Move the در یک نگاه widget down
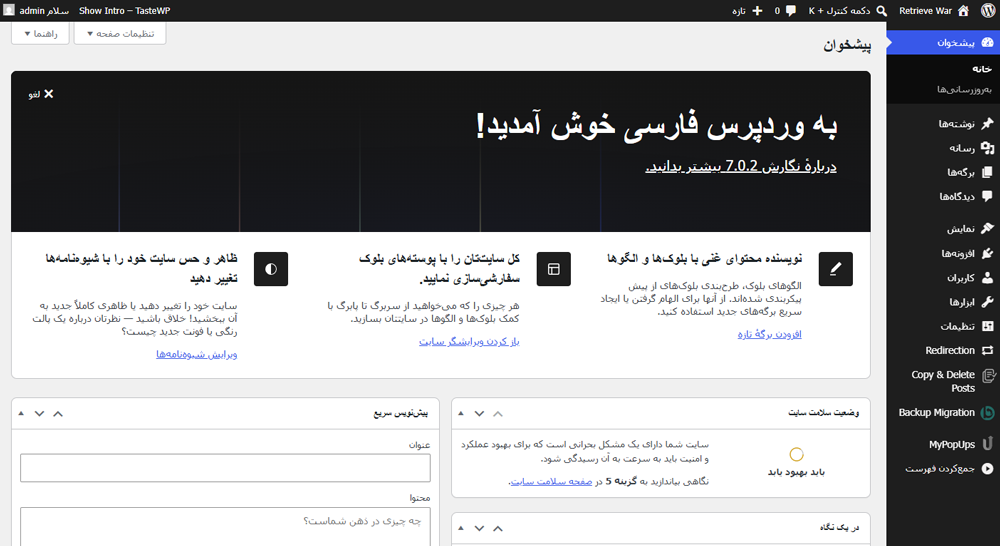Image resolution: width=1000 pixels, height=546 pixels. point(479,528)
